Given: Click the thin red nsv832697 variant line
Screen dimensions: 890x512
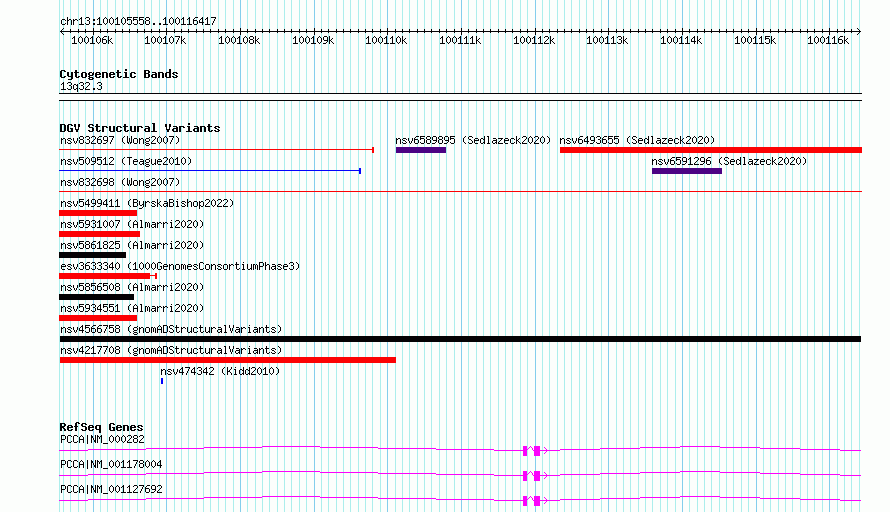Looking at the screenshot, I should [x=216, y=150].
